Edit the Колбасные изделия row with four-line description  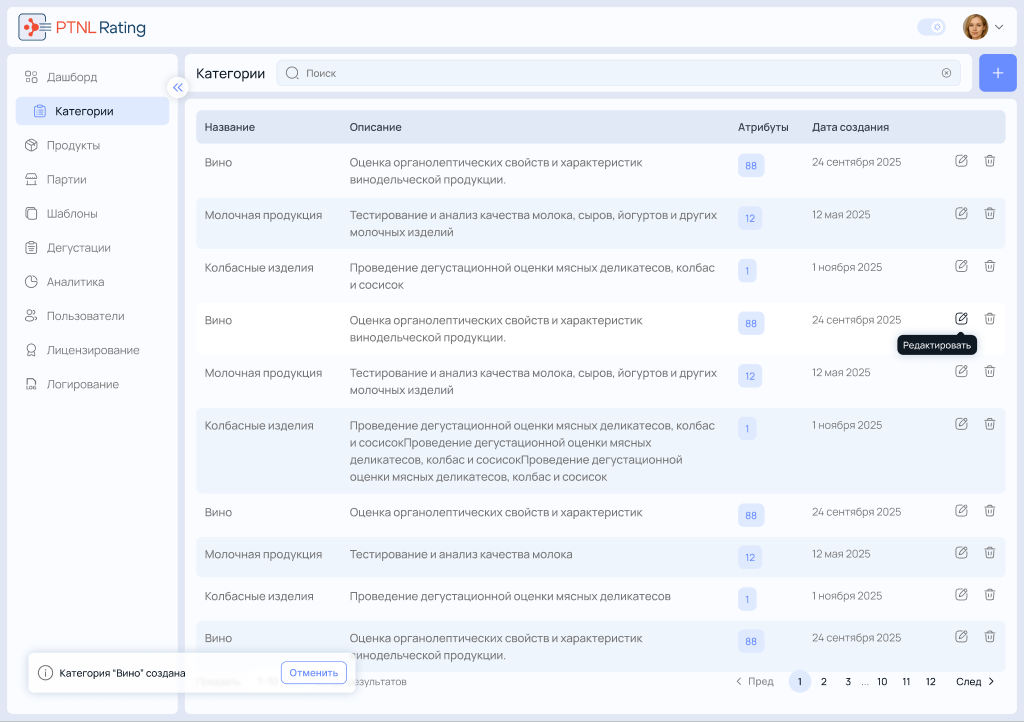point(961,424)
